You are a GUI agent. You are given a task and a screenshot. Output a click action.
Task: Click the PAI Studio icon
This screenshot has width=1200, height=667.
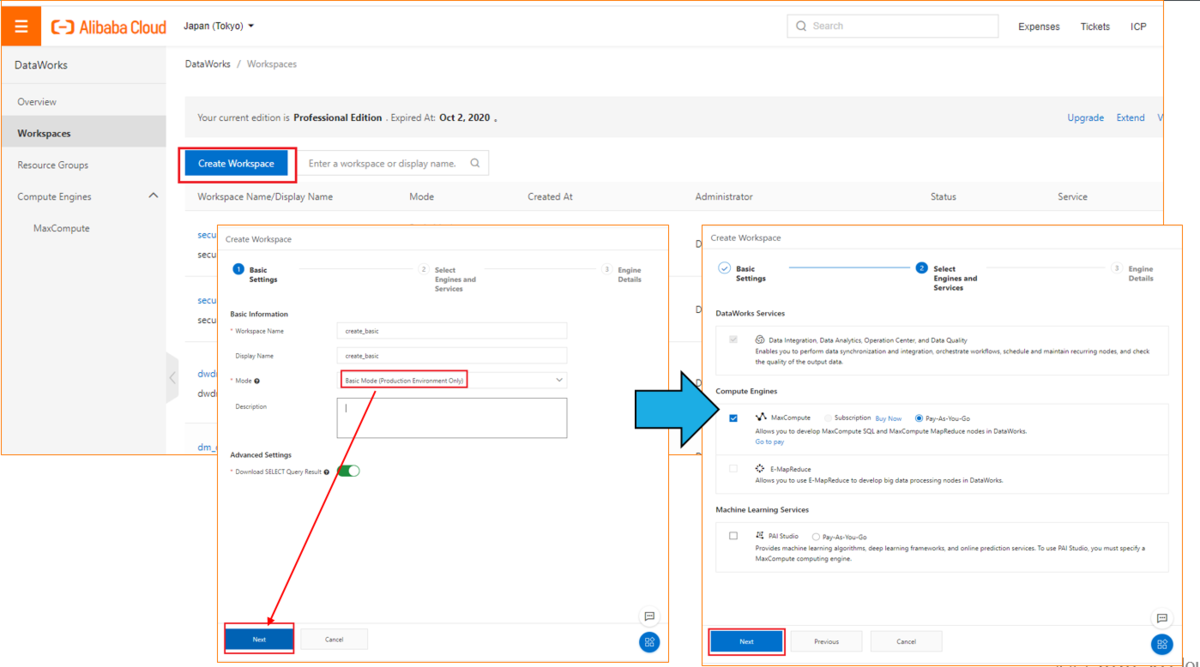[760, 536]
